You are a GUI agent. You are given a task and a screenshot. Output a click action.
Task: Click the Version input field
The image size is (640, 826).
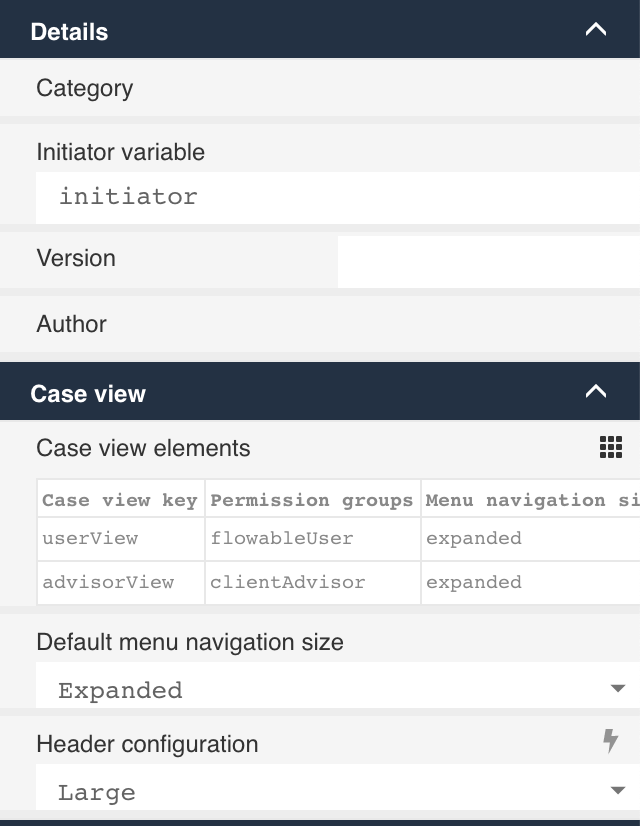point(488,262)
